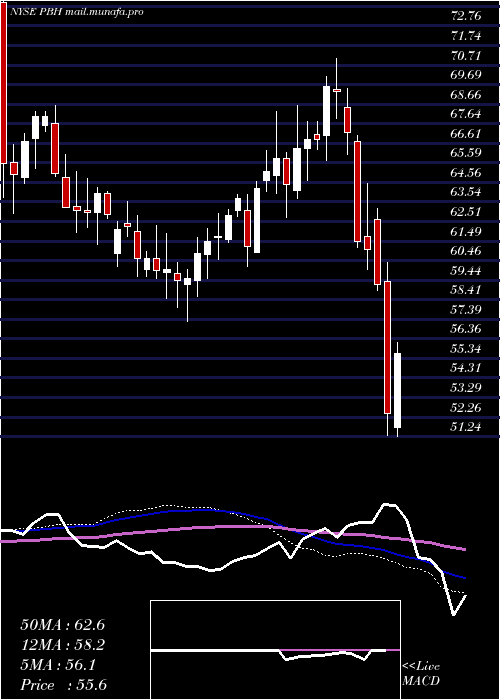Click the 71.74 price axis label
This screenshot has height=700, width=500.
pos(466,36)
